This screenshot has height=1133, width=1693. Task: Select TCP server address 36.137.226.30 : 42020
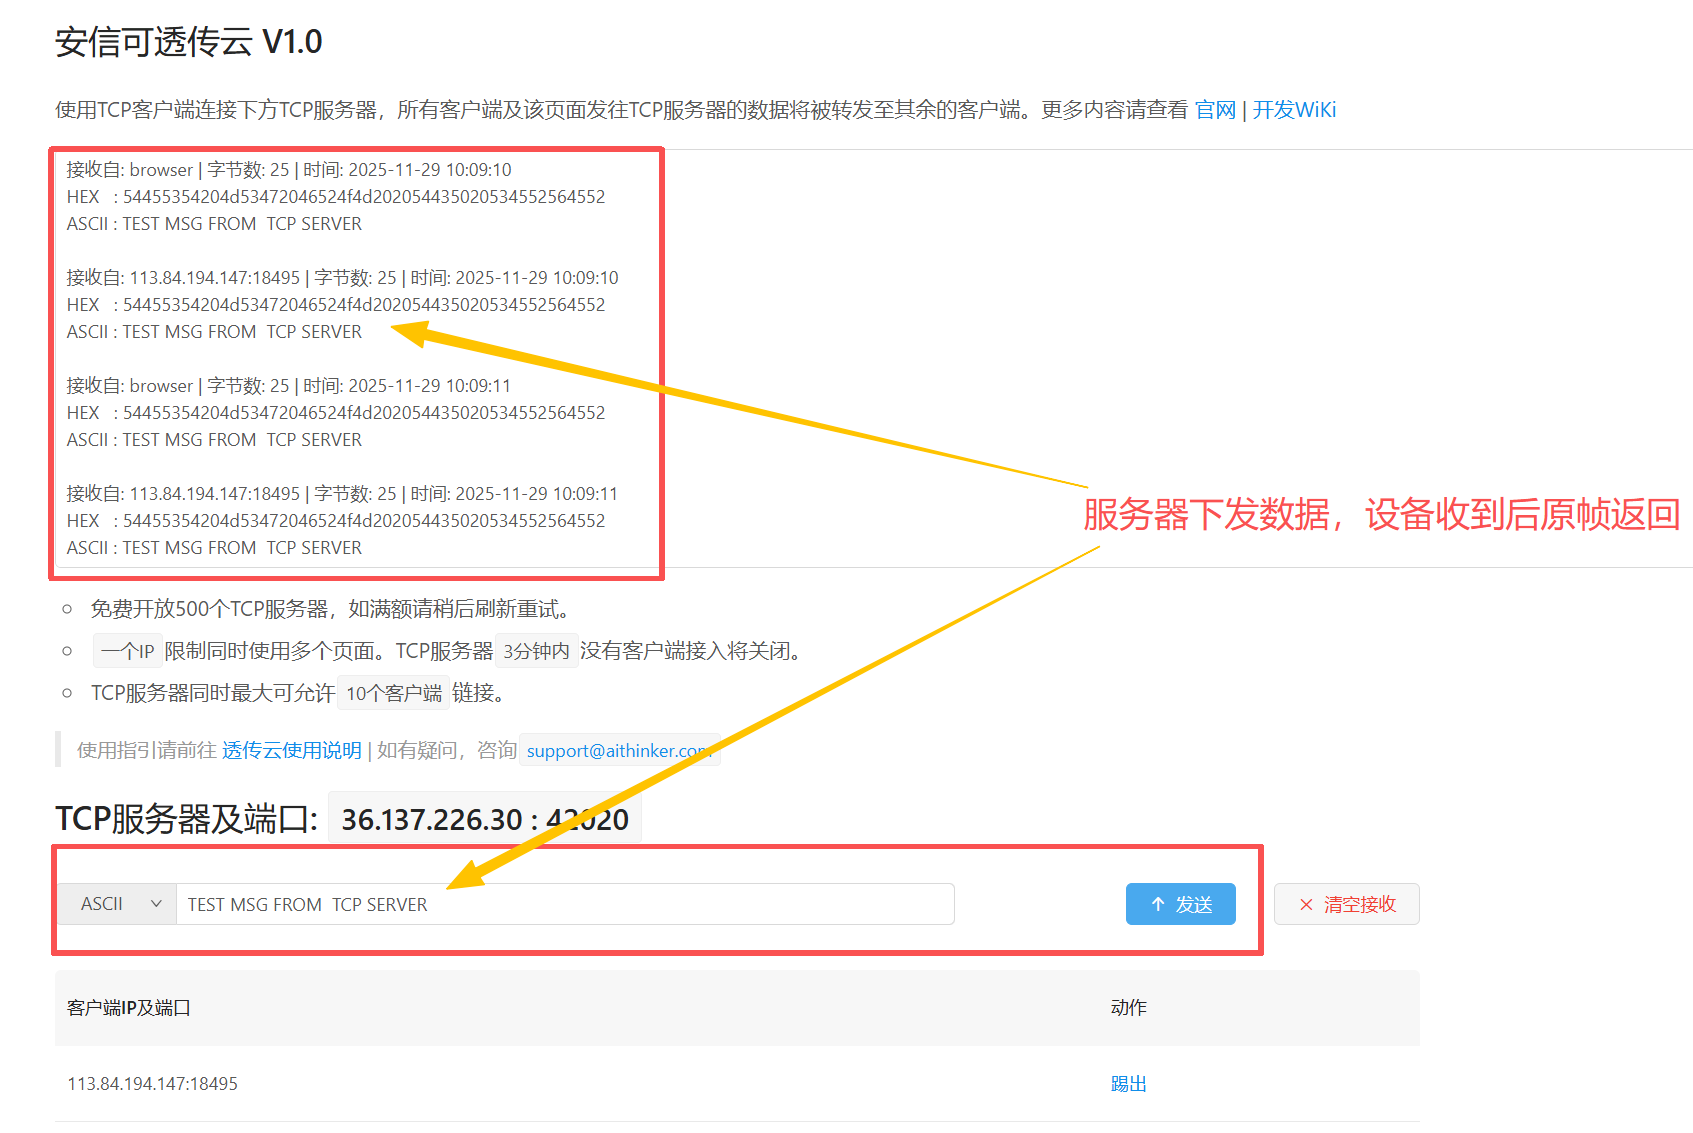coord(485,820)
